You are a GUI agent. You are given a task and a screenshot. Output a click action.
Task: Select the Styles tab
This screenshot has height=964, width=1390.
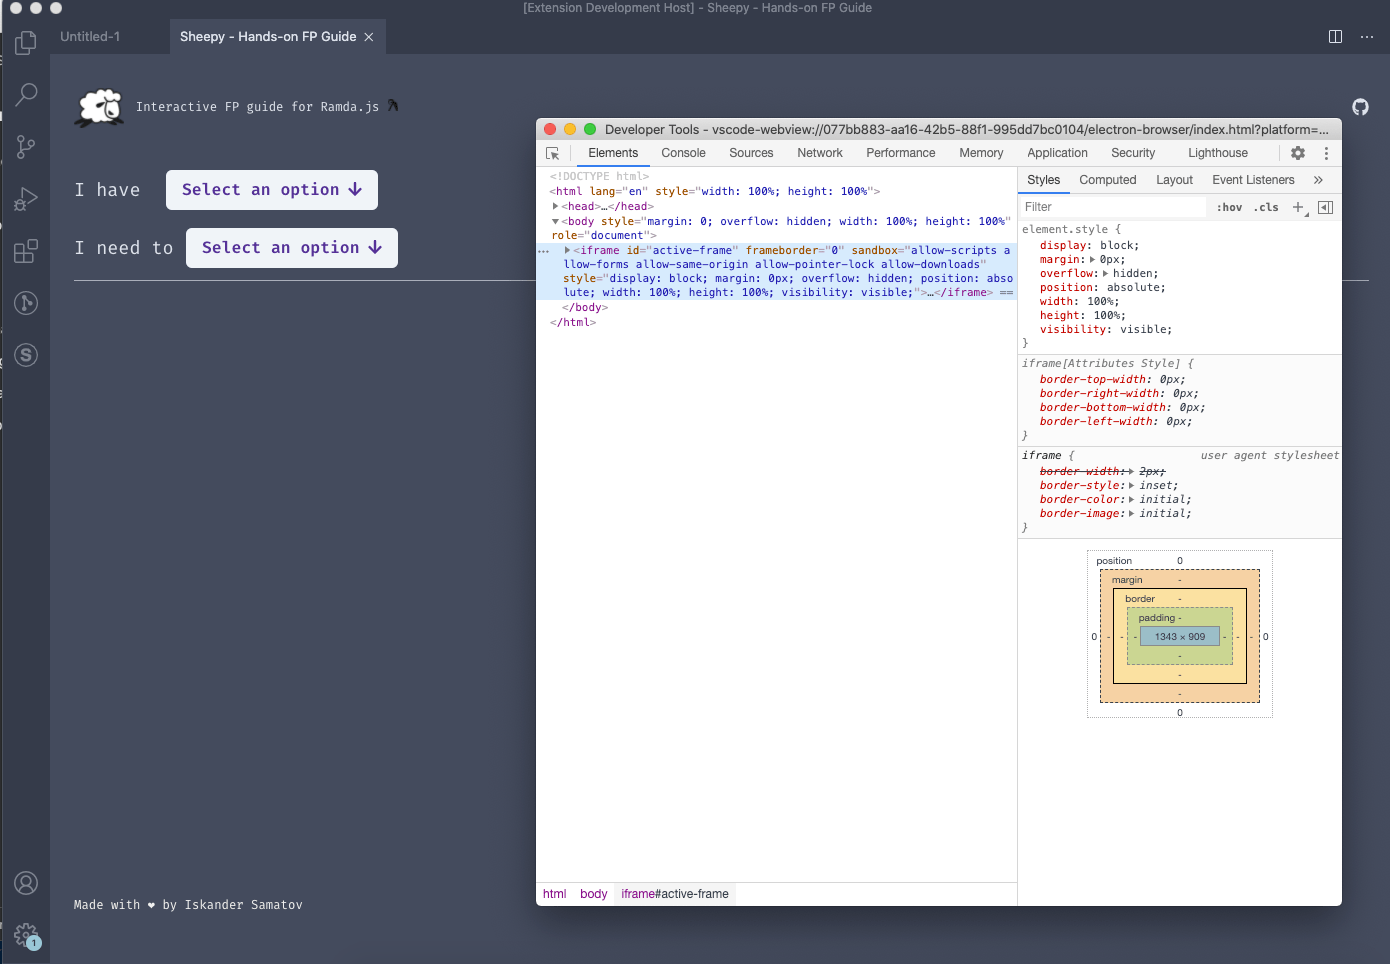tap(1043, 180)
